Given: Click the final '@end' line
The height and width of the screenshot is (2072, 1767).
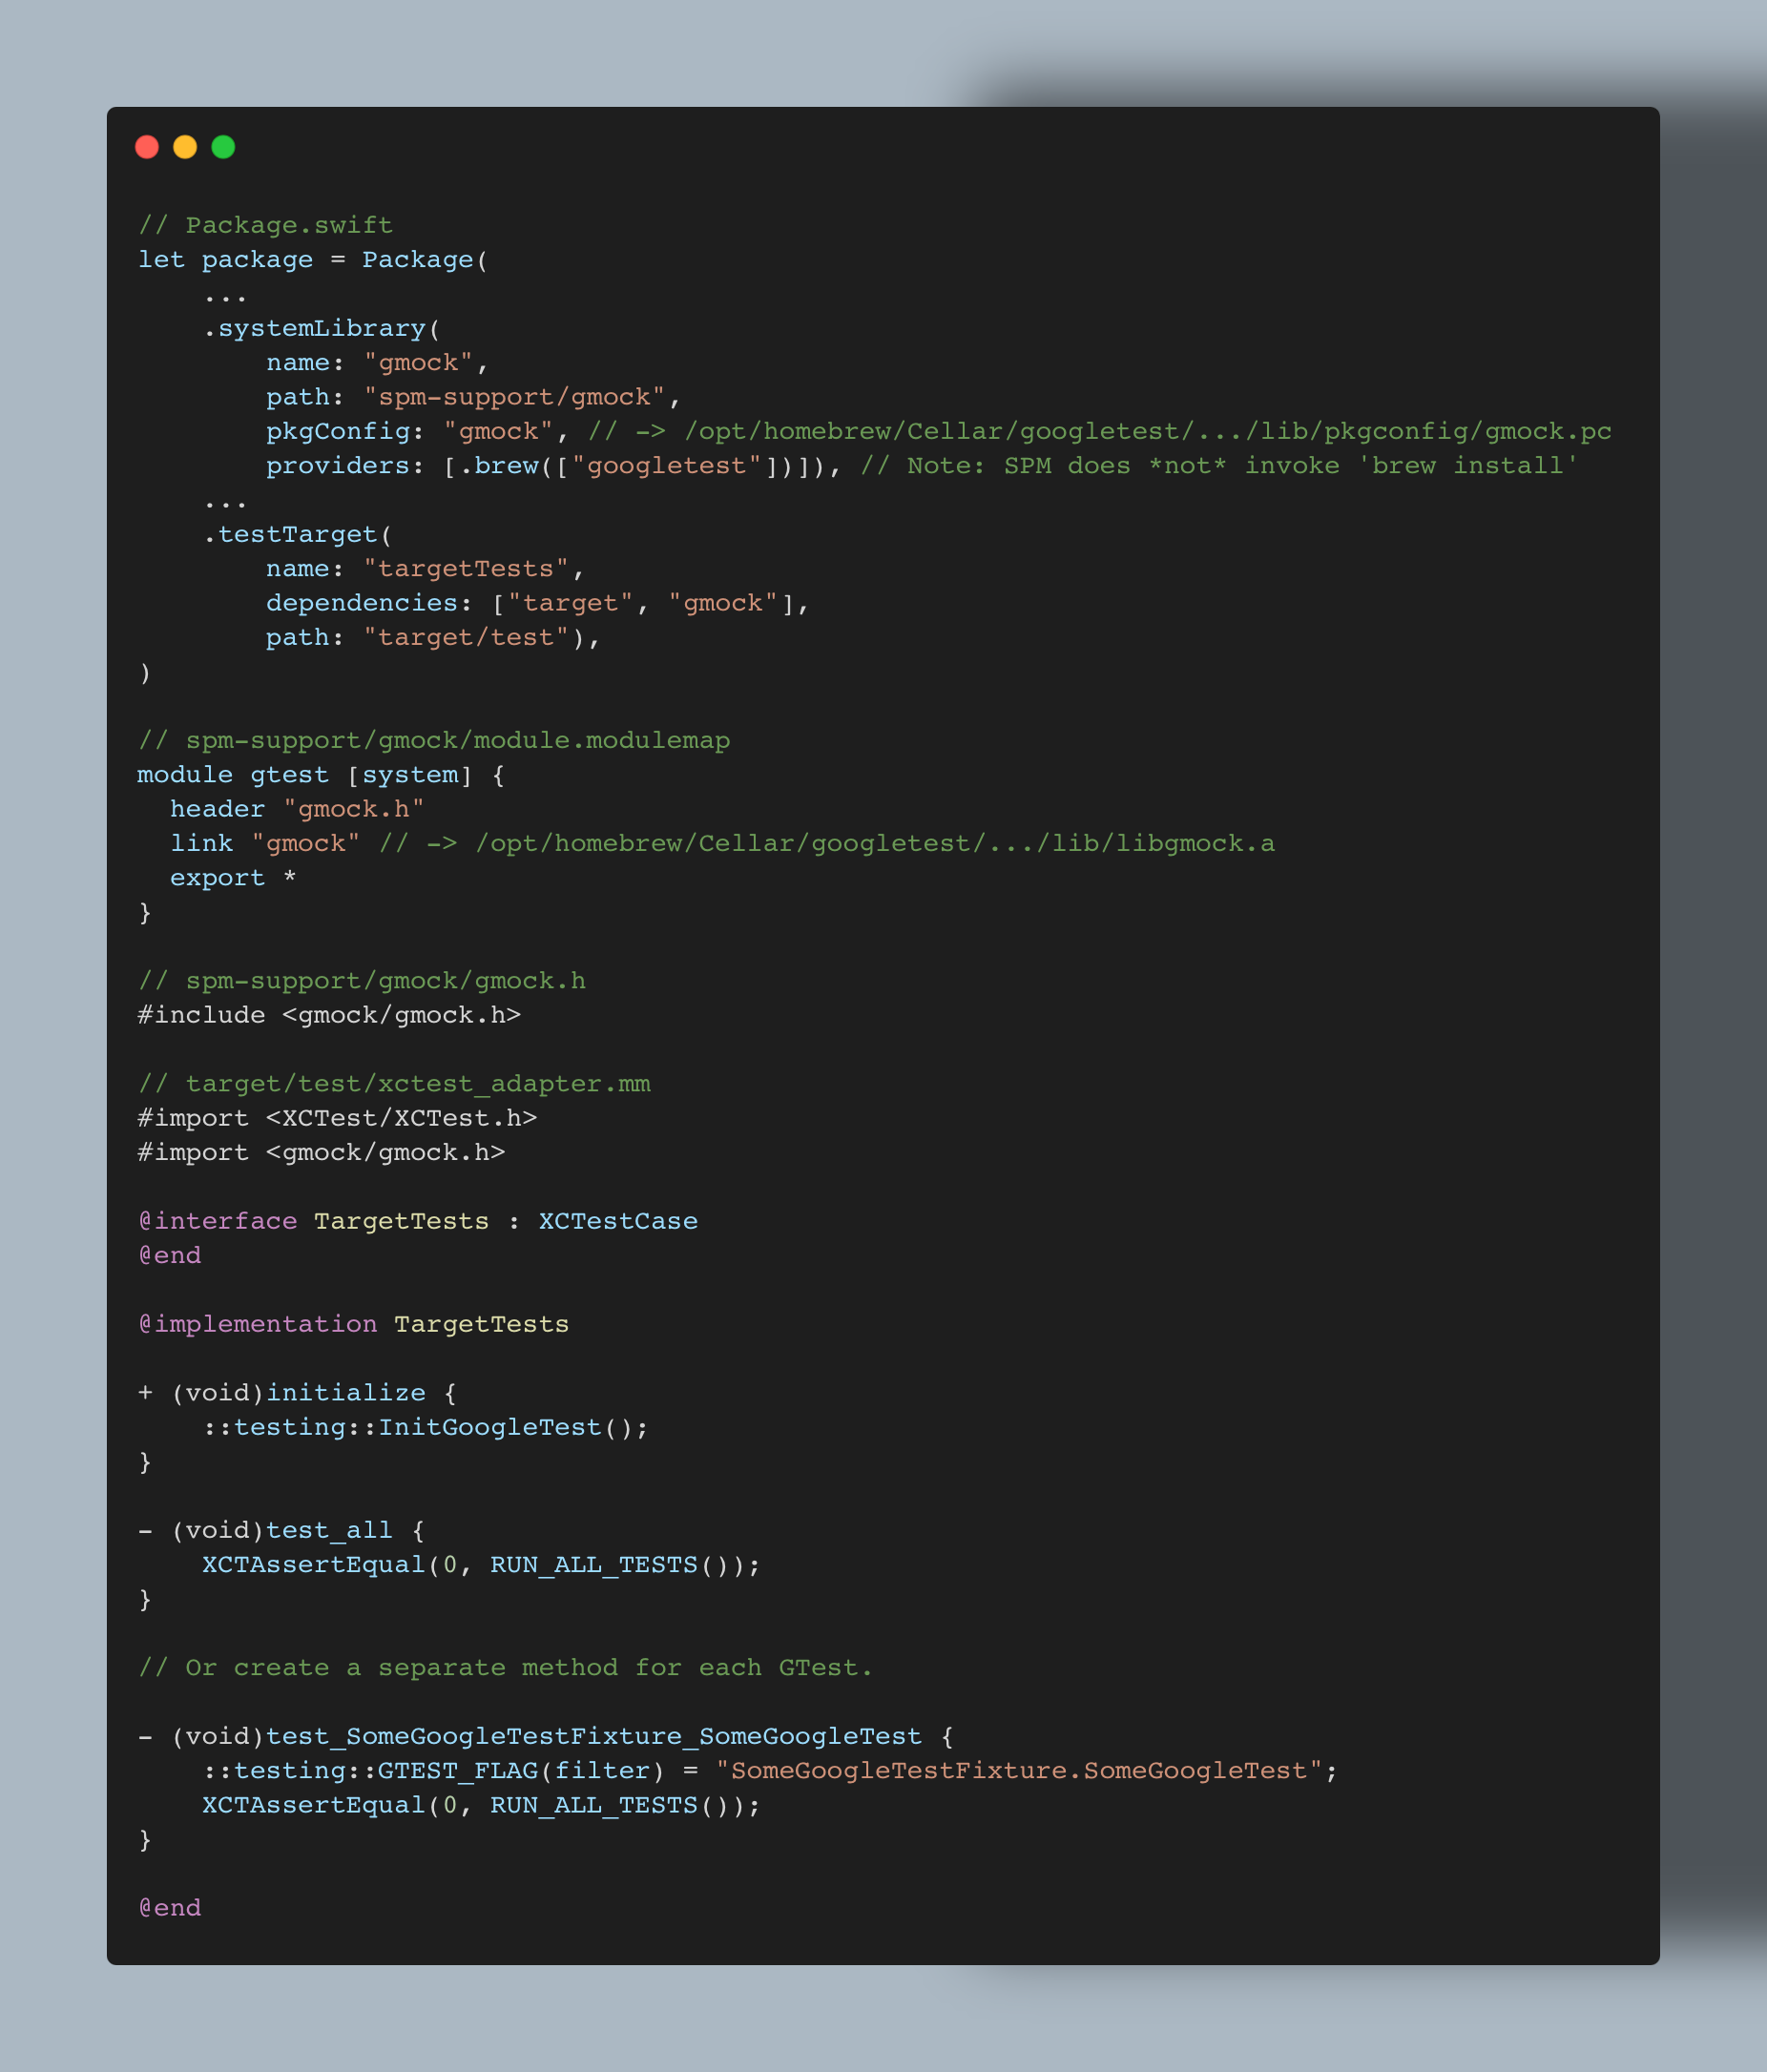Looking at the screenshot, I should (170, 1908).
